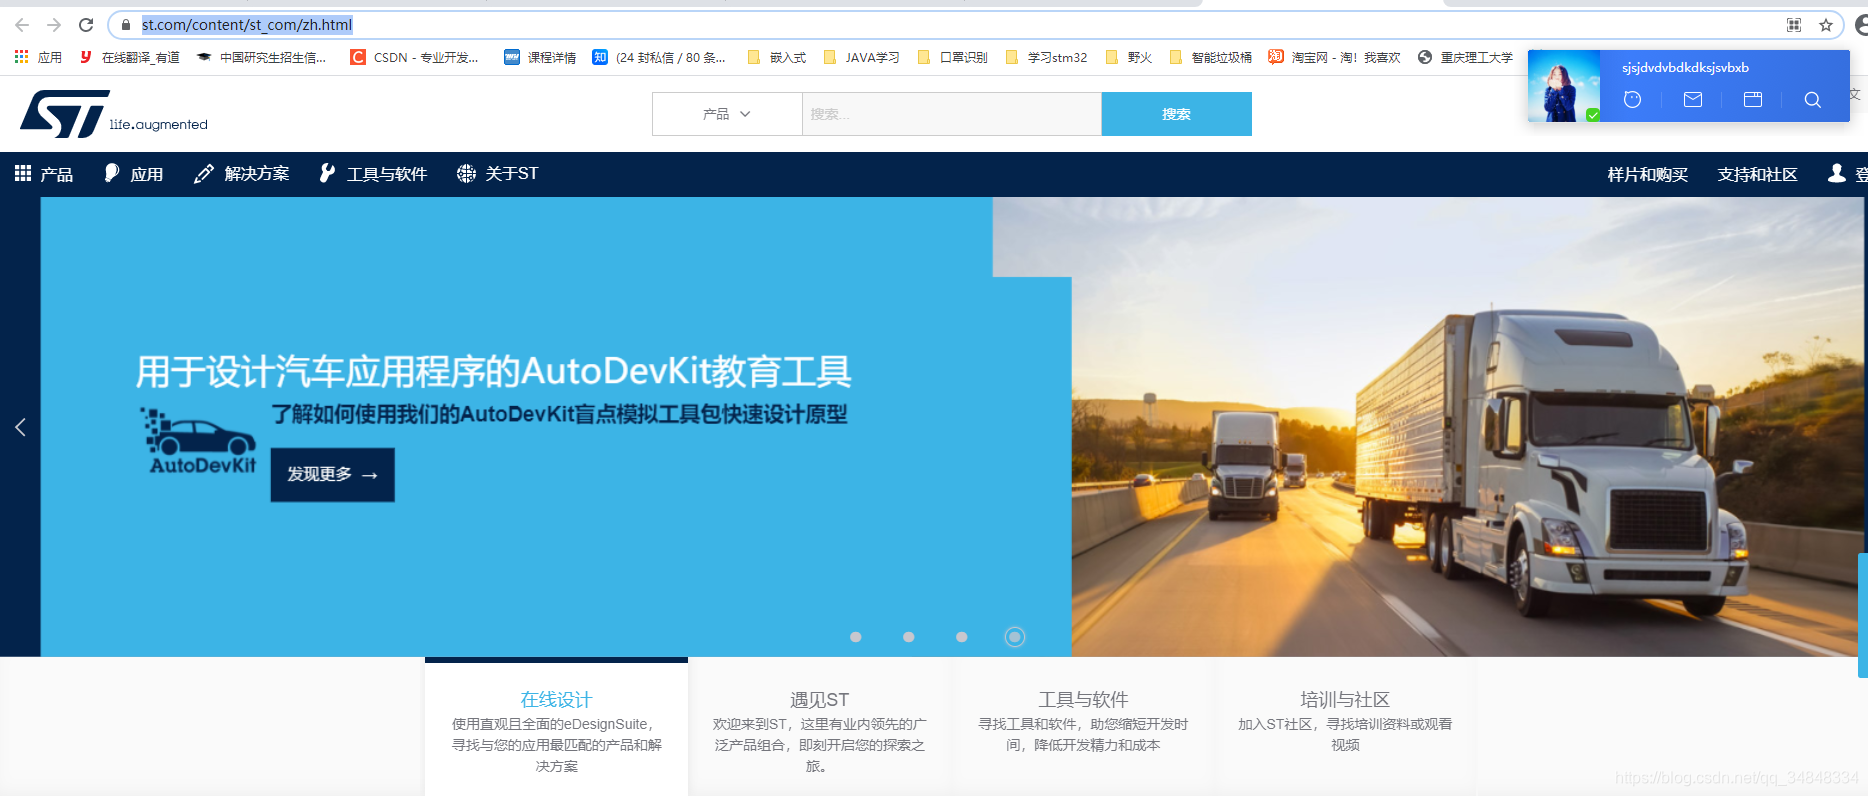1868x796 pixels.
Task: Select the fourth active carousel dot
Action: [1015, 637]
